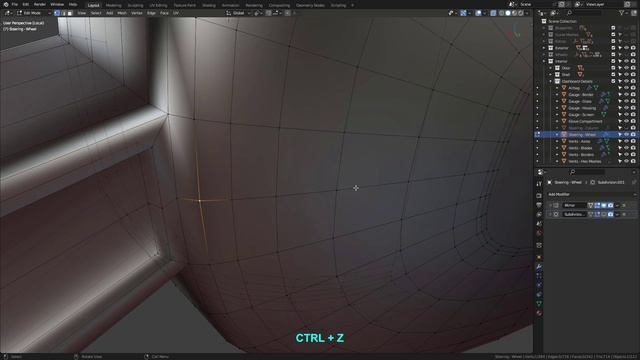640x360 pixels.
Task: Click outliner filter funnel icon
Action: tap(622, 13)
